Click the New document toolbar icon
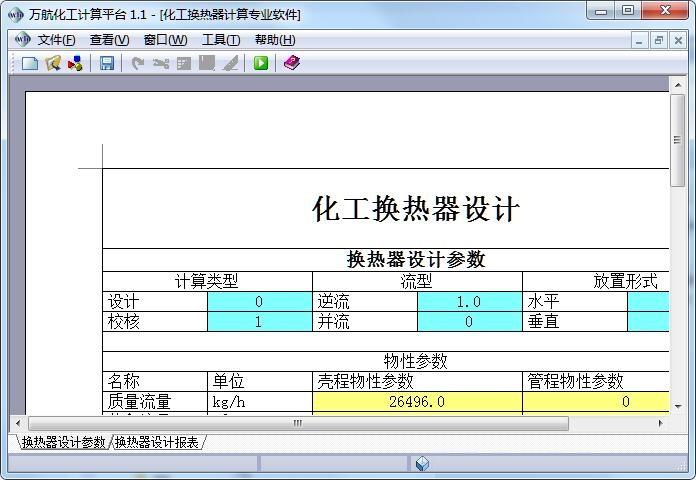The height and width of the screenshot is (480, 696). (x=30, y=63)
